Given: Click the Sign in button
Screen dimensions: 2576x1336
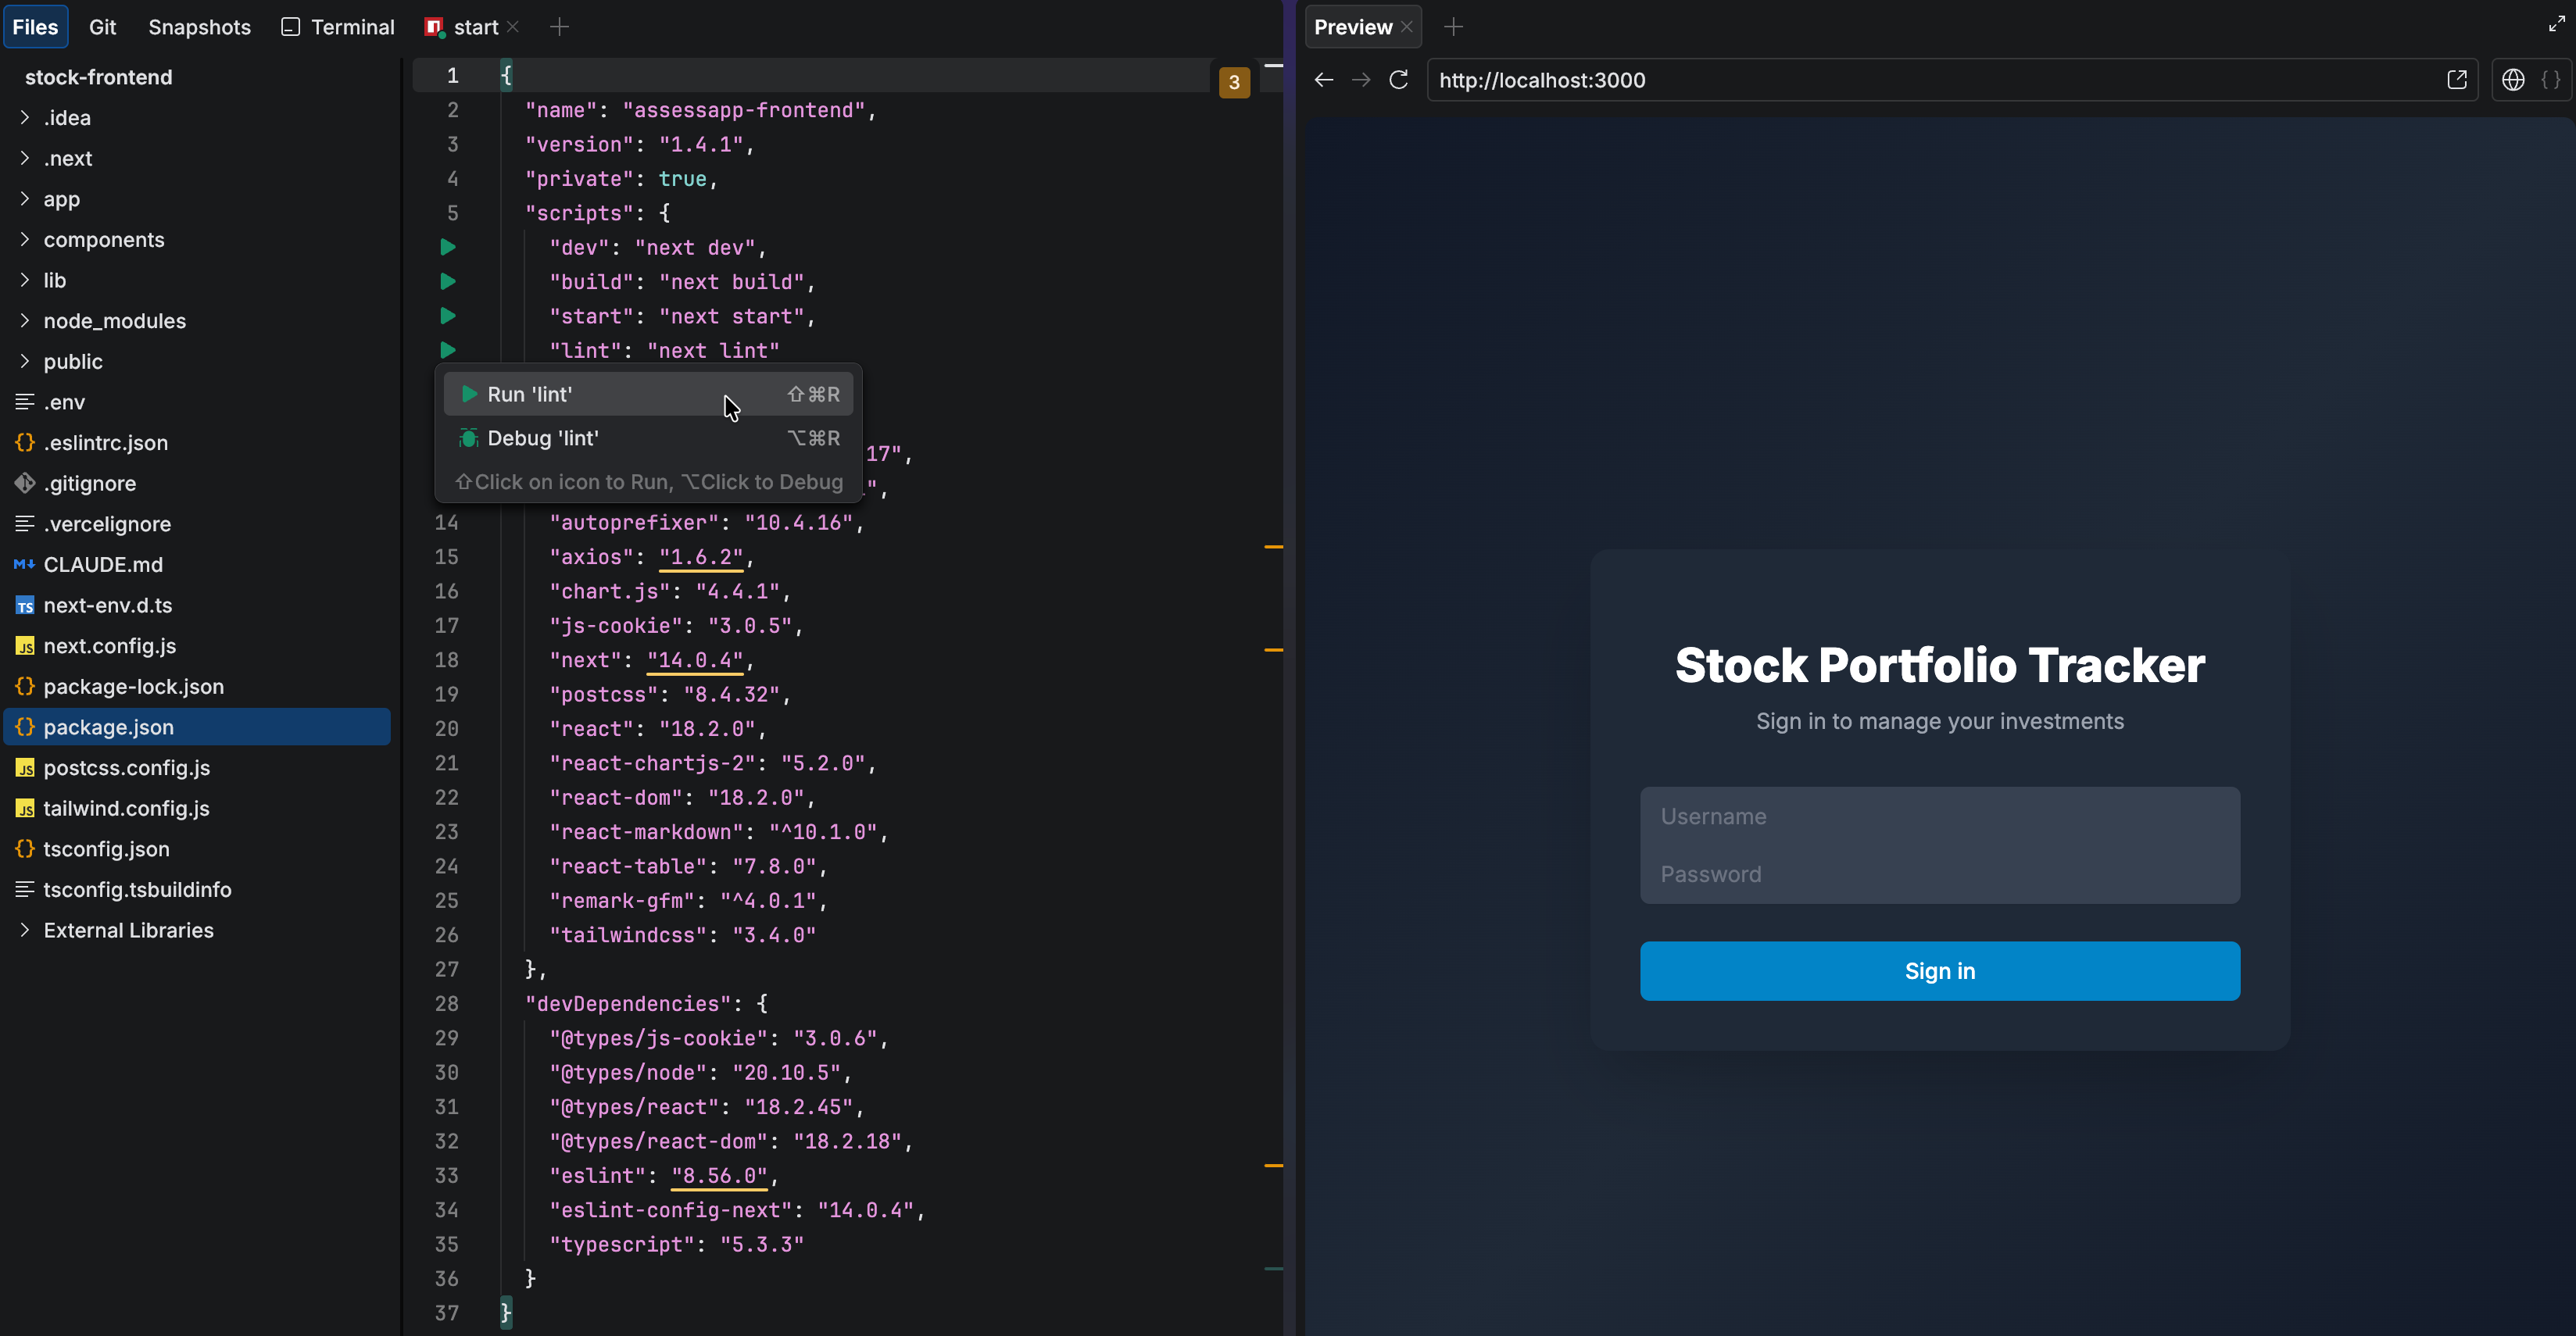Looking at the screenshot, I should pos(1938,971).
